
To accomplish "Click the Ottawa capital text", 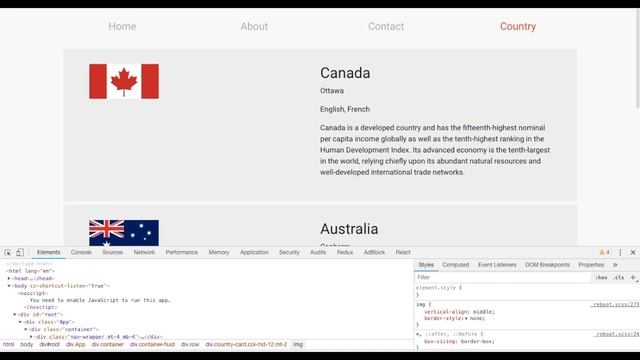I will point(332,91).
